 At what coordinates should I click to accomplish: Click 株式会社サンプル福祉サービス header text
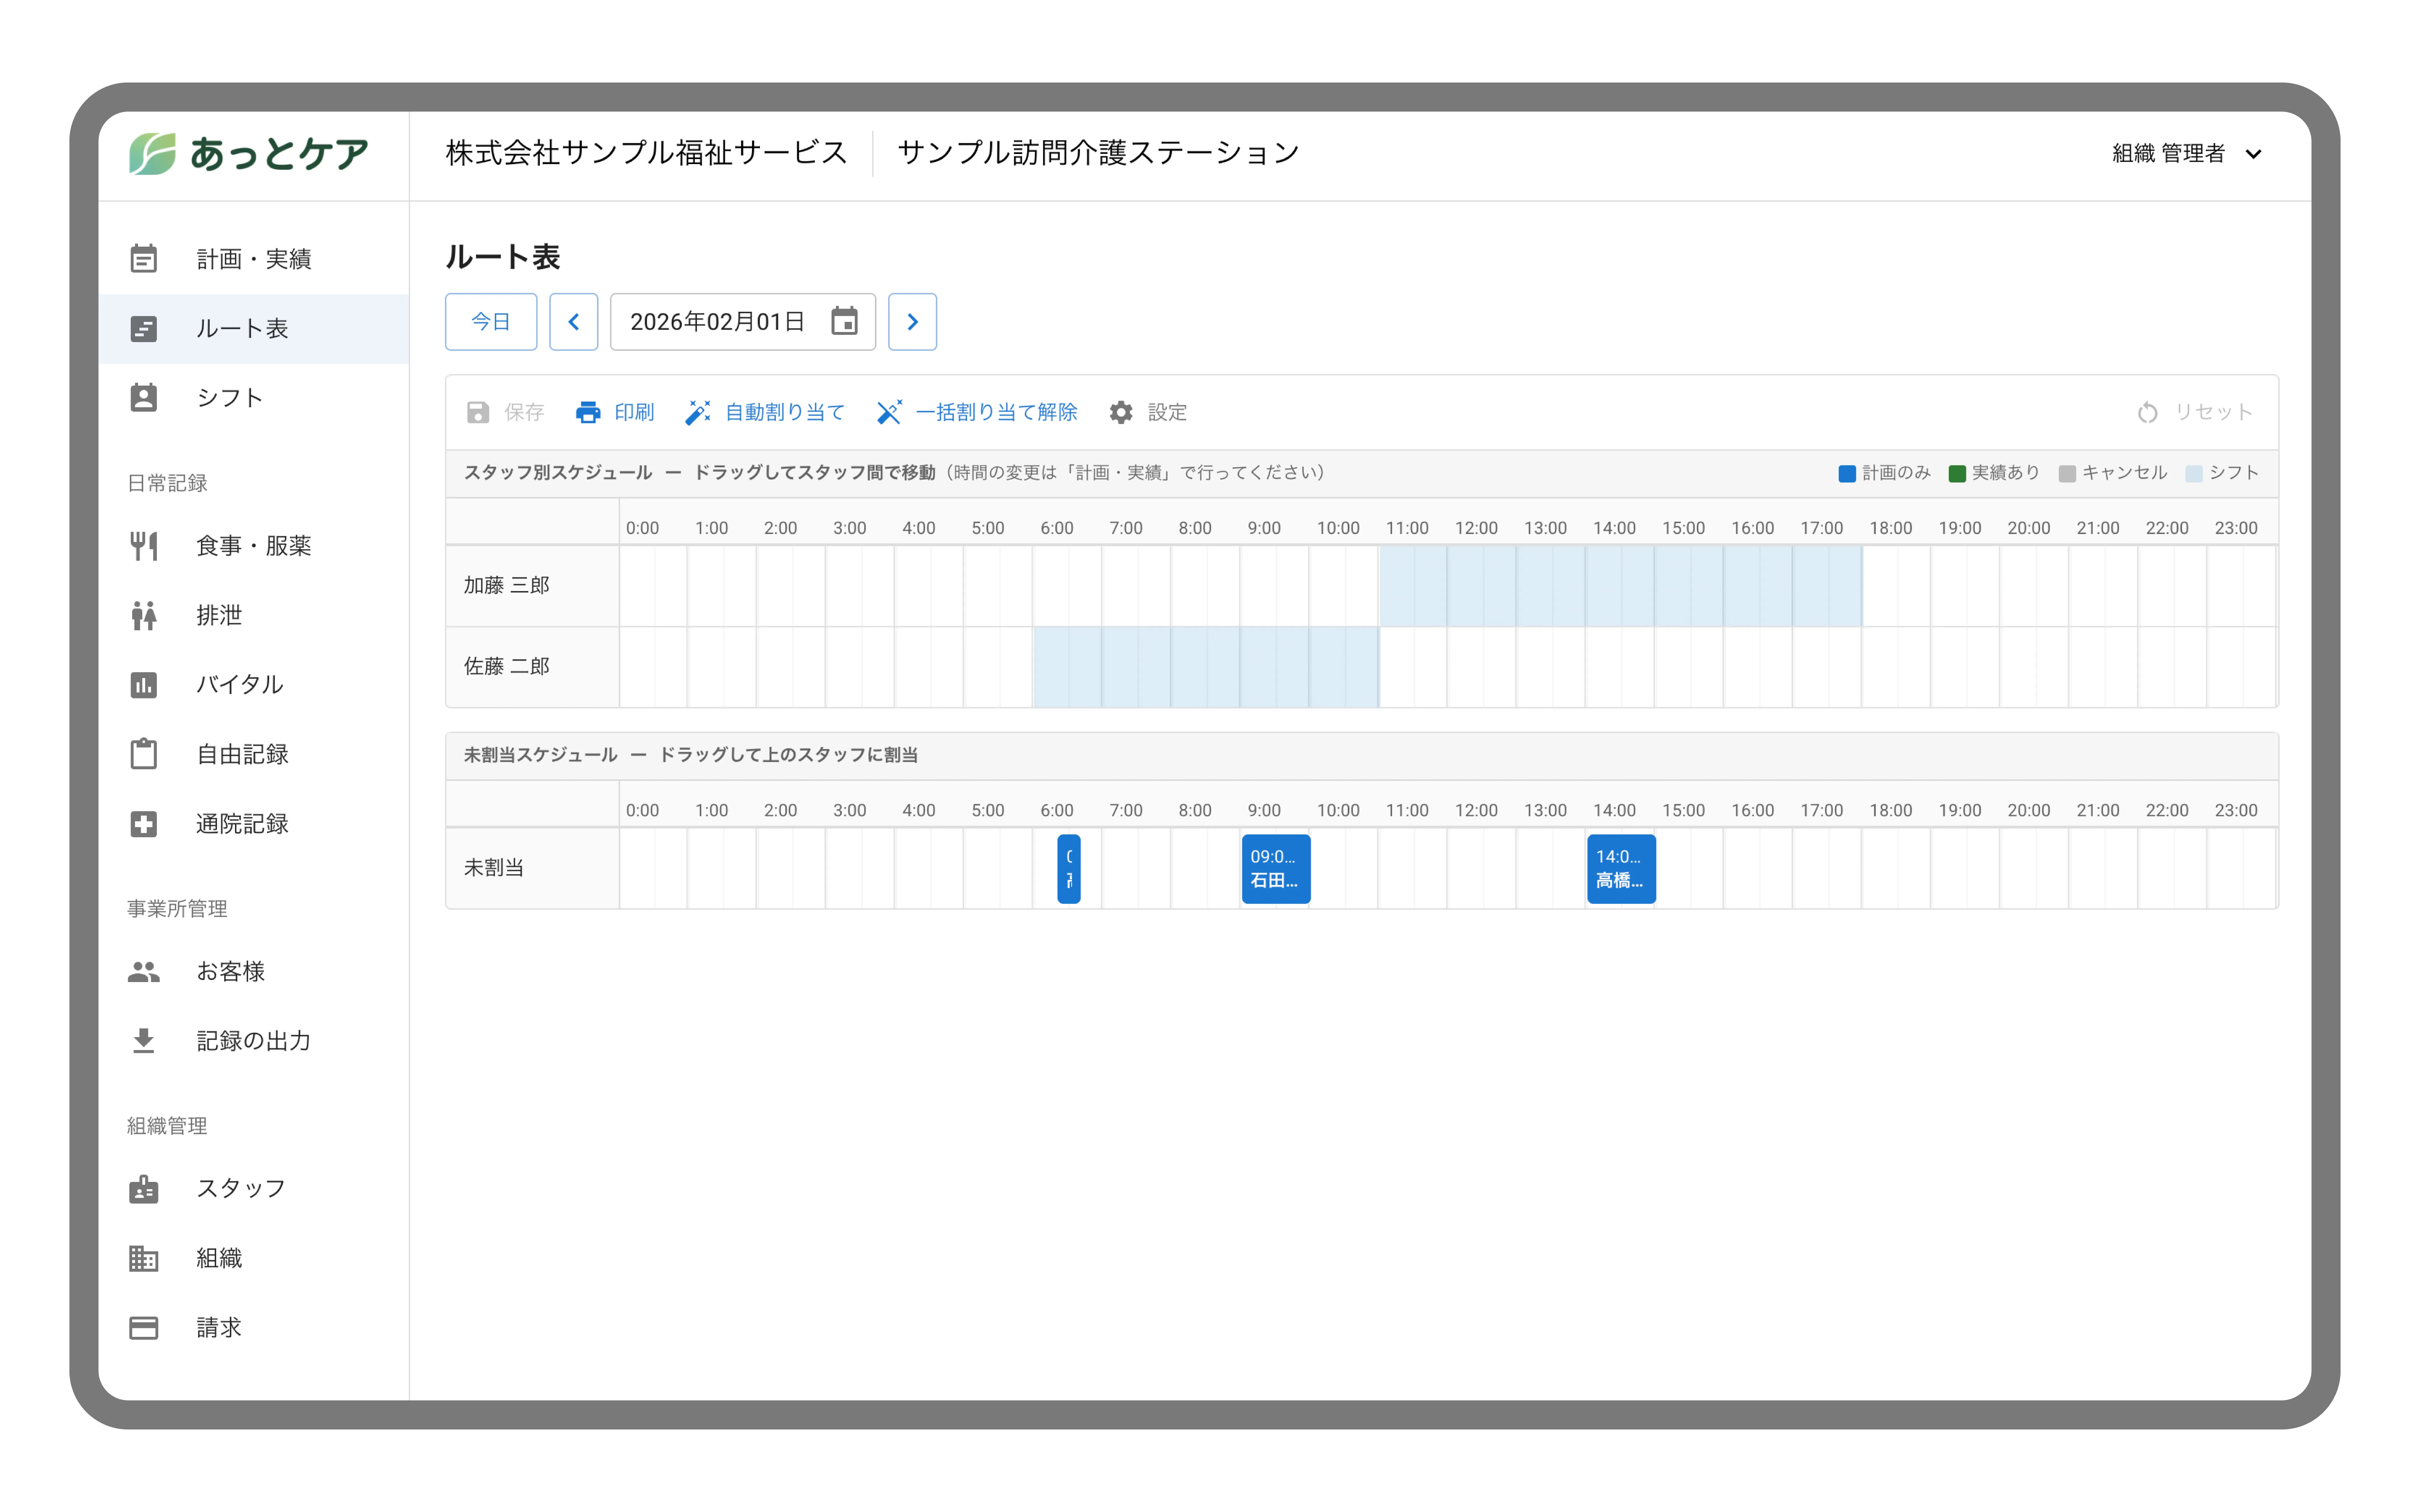(647, 153)
